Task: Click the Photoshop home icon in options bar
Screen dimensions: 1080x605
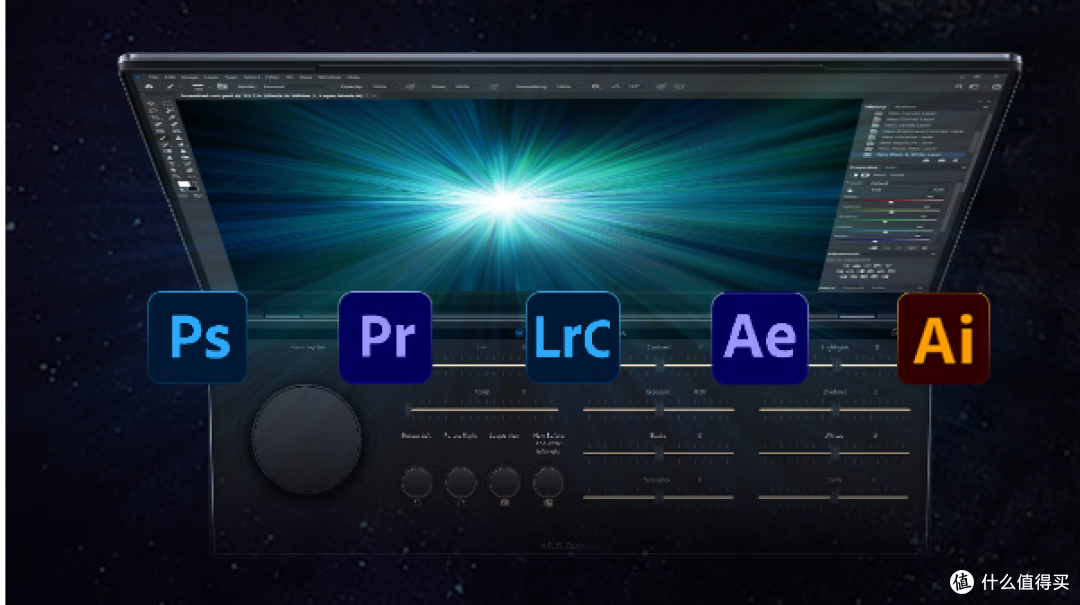Action: [149, 87]
